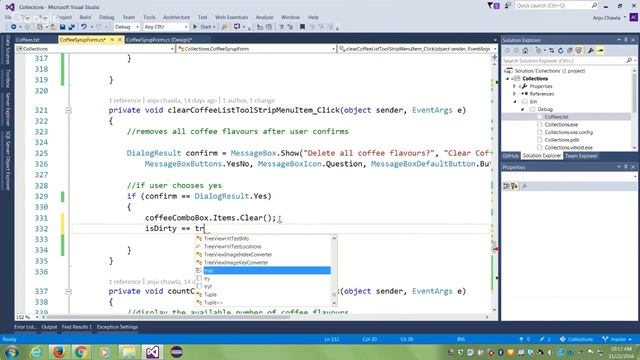Select 'true' in the IntelliSense list
The width and height of the screenshot is (640, 360).
point(263,271)
